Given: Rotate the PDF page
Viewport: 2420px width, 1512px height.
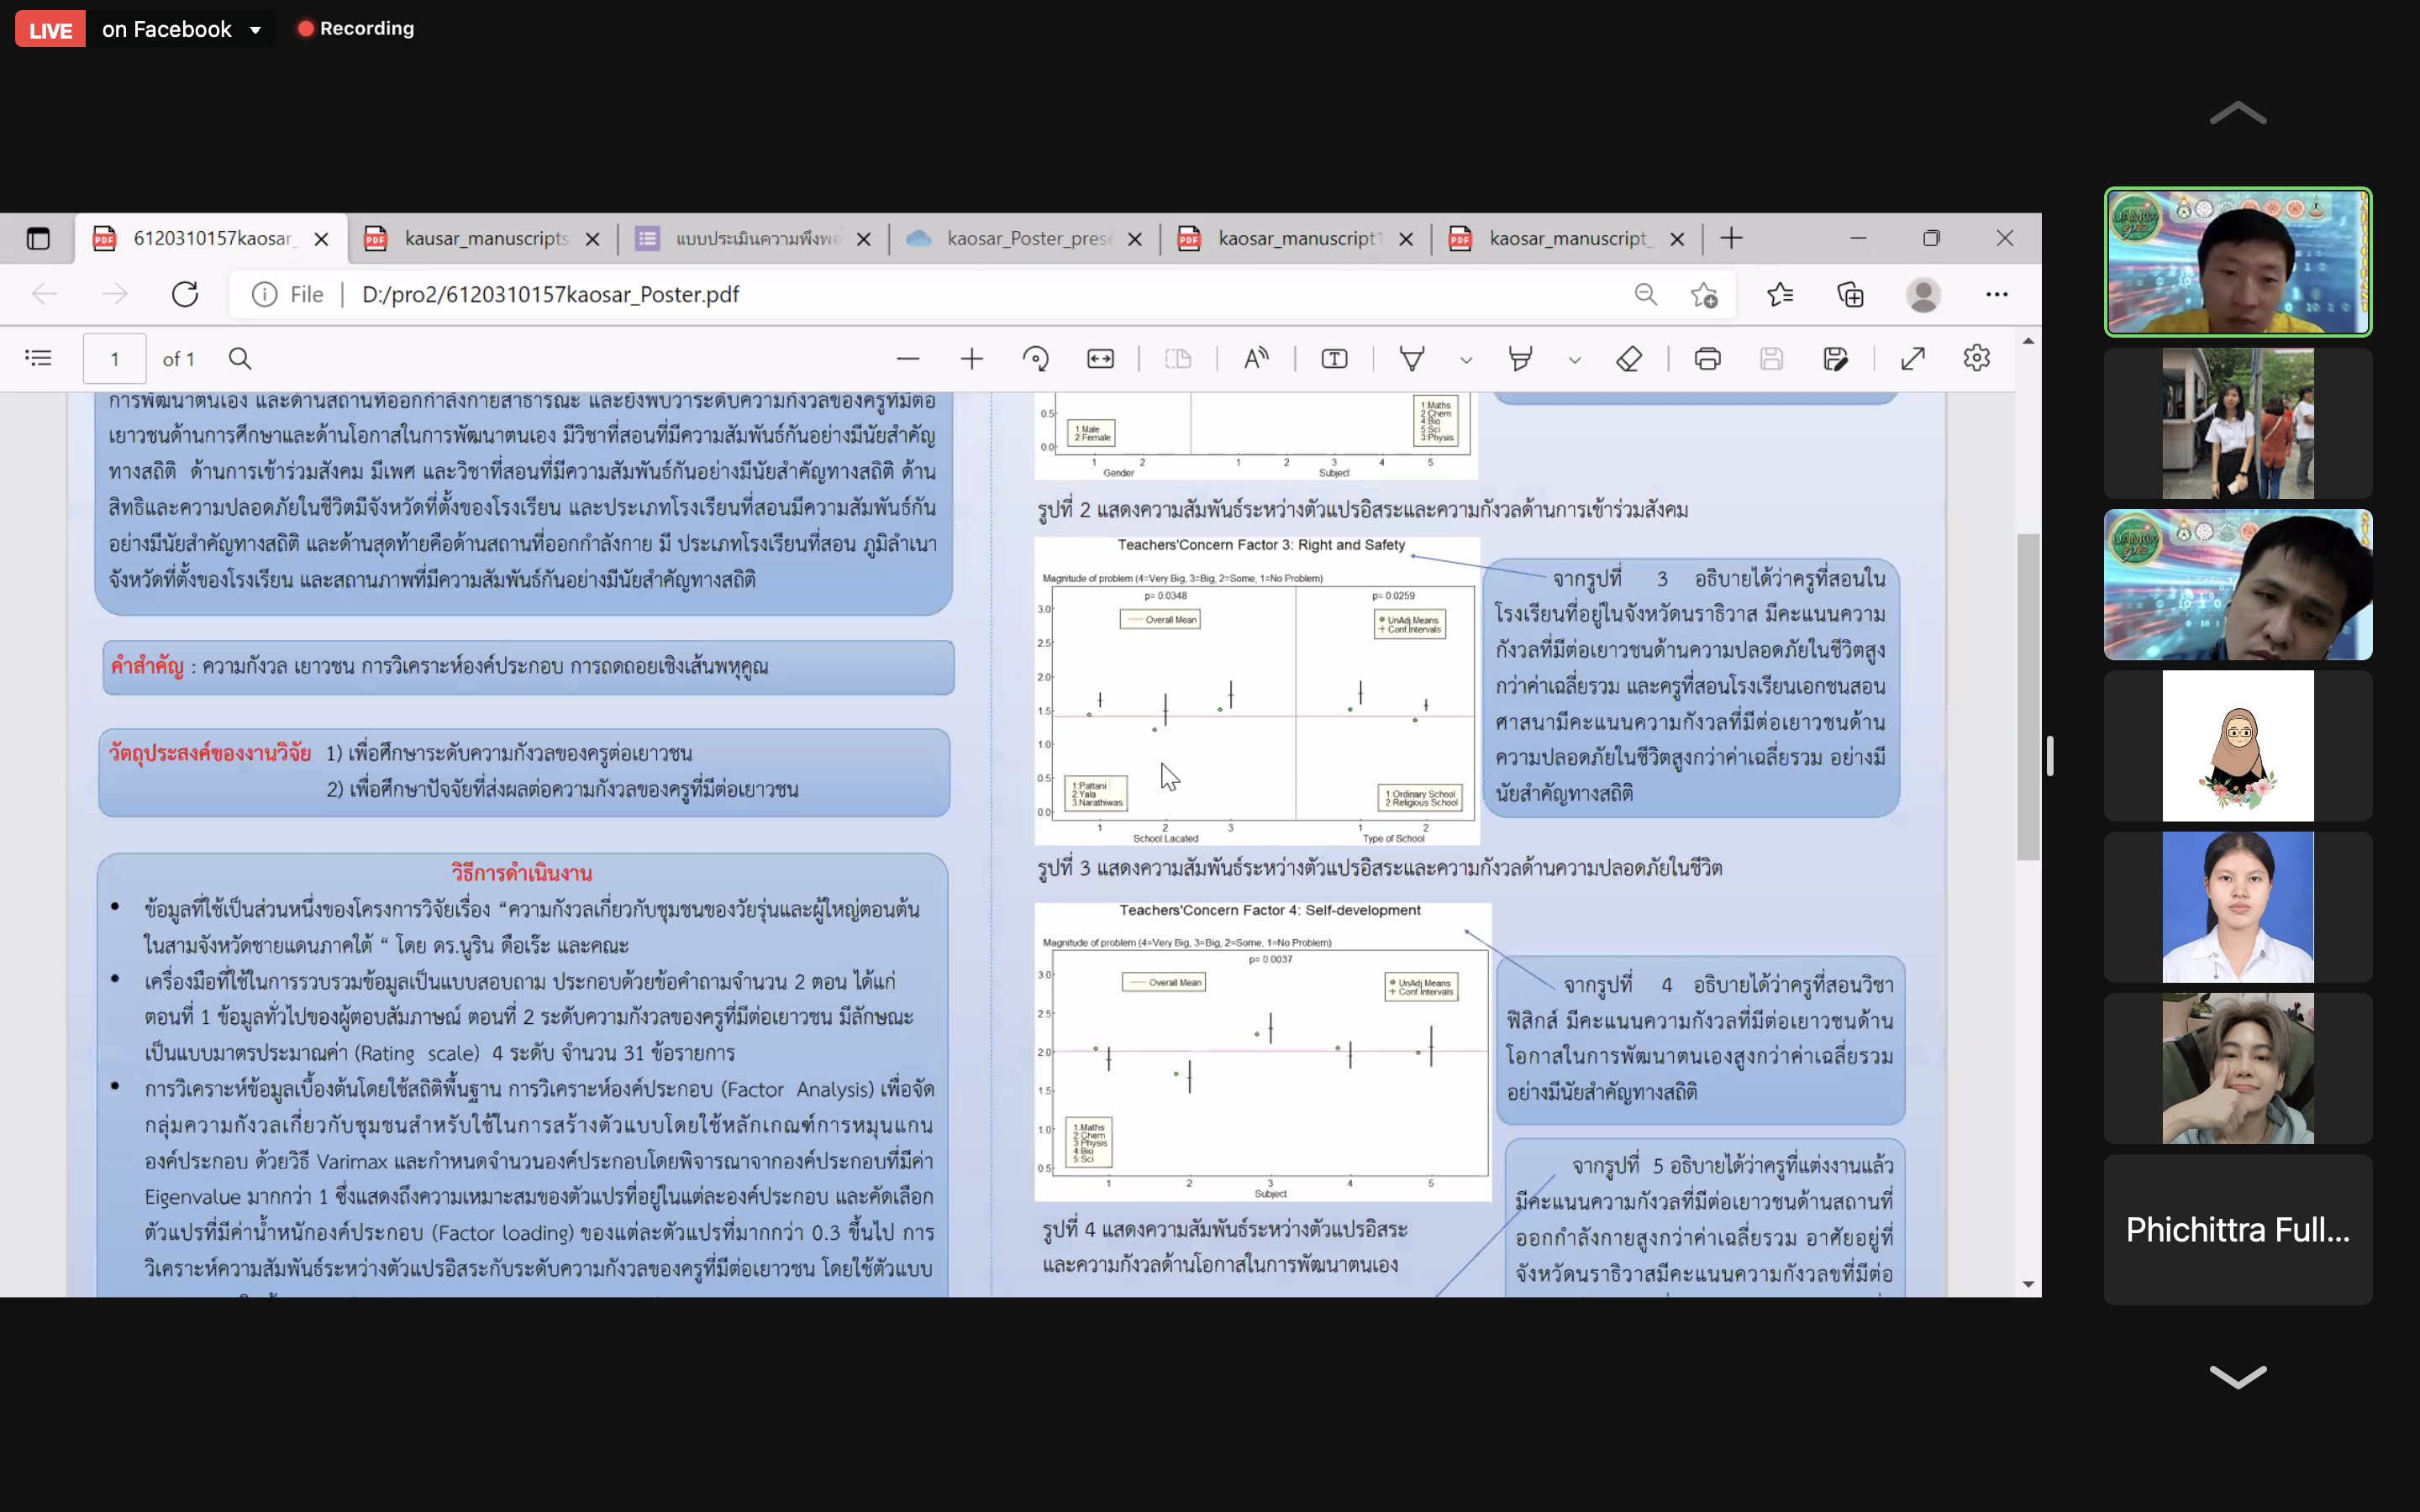Looking at the screenshot, I should pos(1036,358).
